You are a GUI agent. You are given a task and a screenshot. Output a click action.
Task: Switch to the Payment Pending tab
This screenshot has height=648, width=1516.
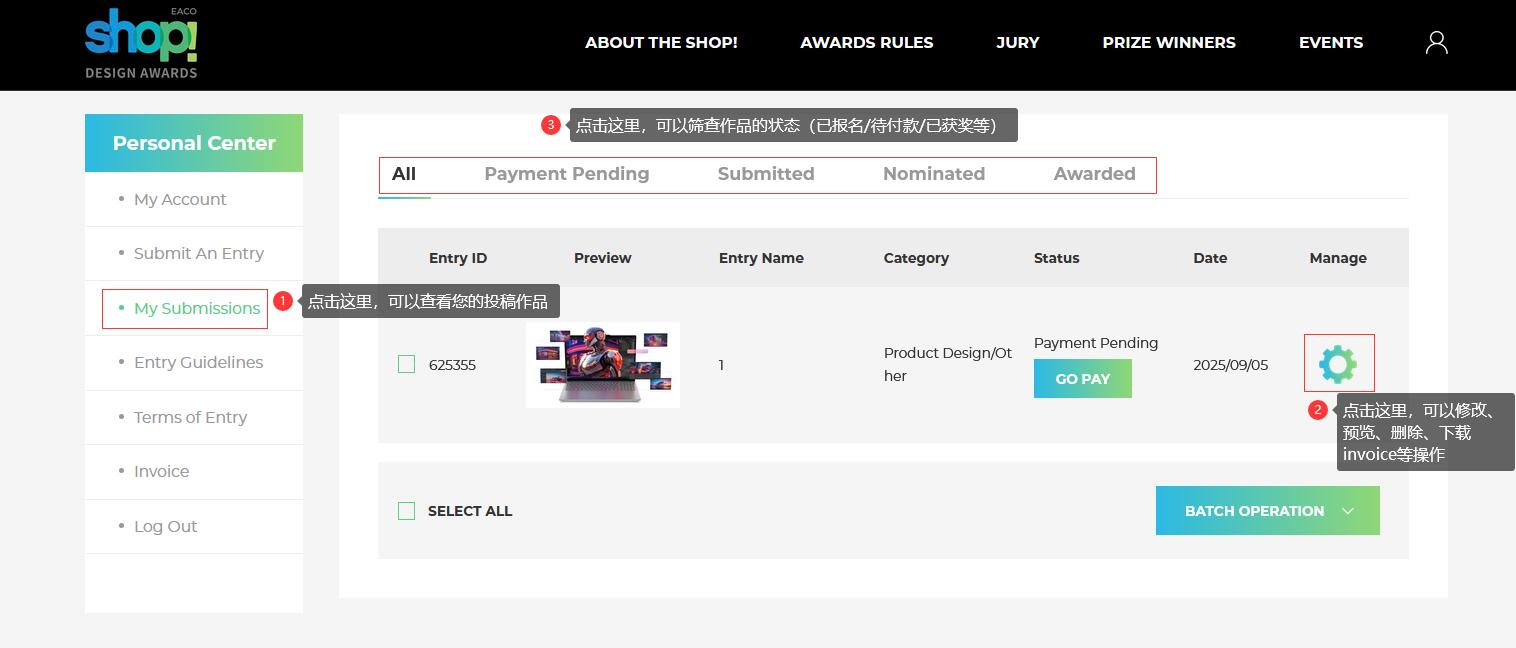(566, 174)
